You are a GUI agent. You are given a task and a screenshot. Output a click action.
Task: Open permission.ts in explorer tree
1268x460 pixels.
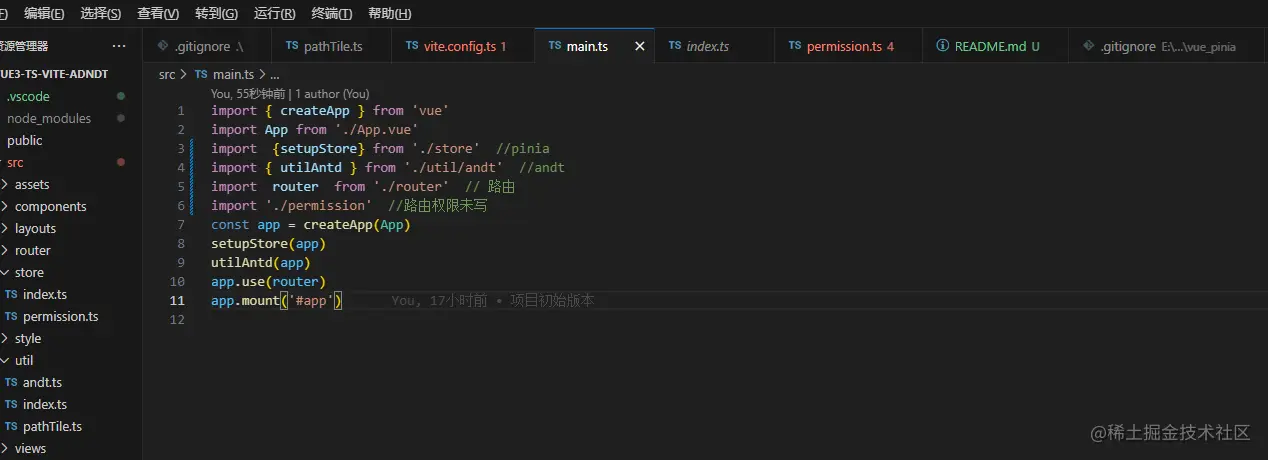(61, 316)
